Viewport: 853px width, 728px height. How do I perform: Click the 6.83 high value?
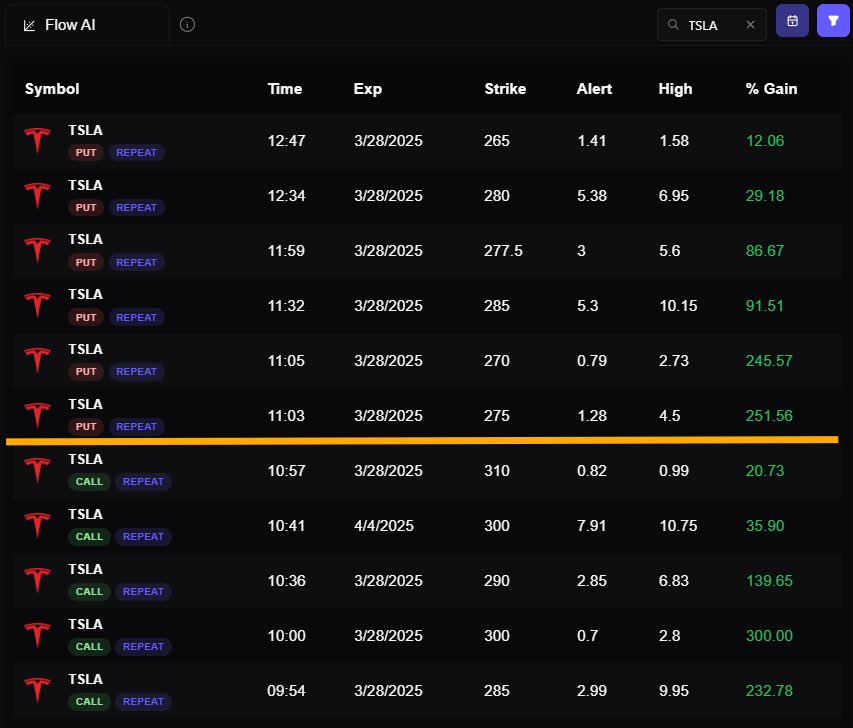click(x=674, y=580)
